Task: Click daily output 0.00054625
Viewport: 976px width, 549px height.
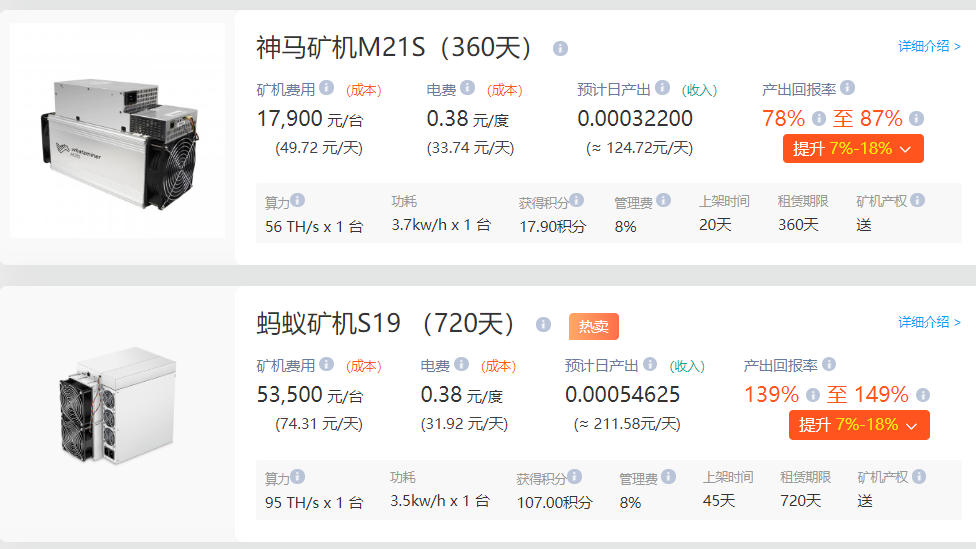Action: tap(622, 395)
